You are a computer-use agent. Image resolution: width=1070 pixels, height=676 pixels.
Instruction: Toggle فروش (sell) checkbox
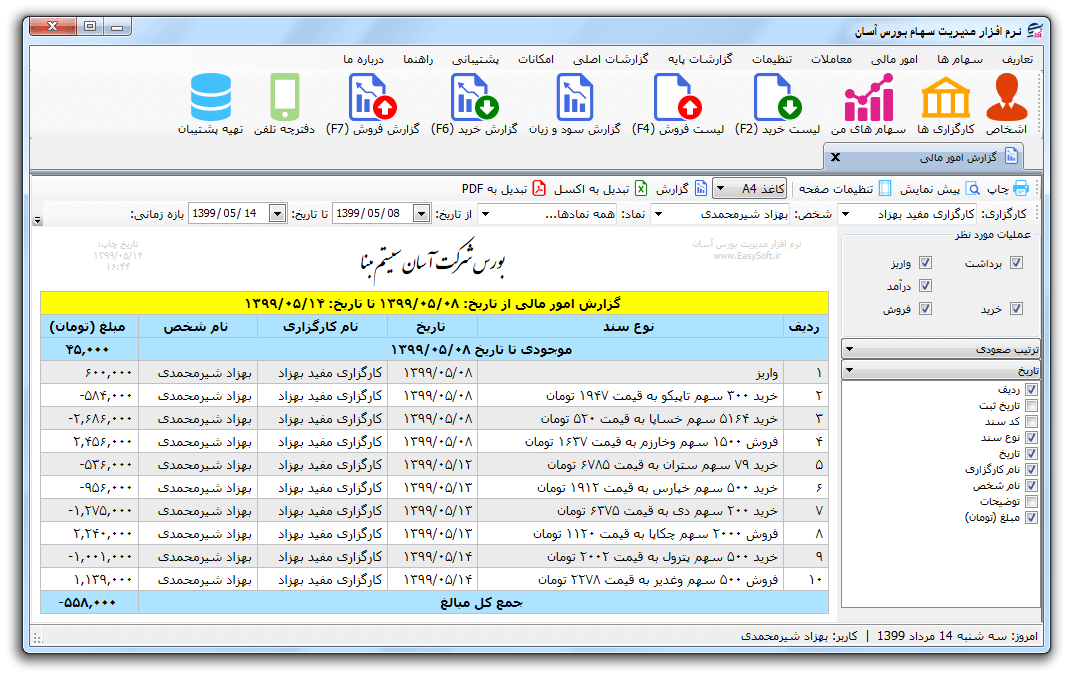[925, 308]
